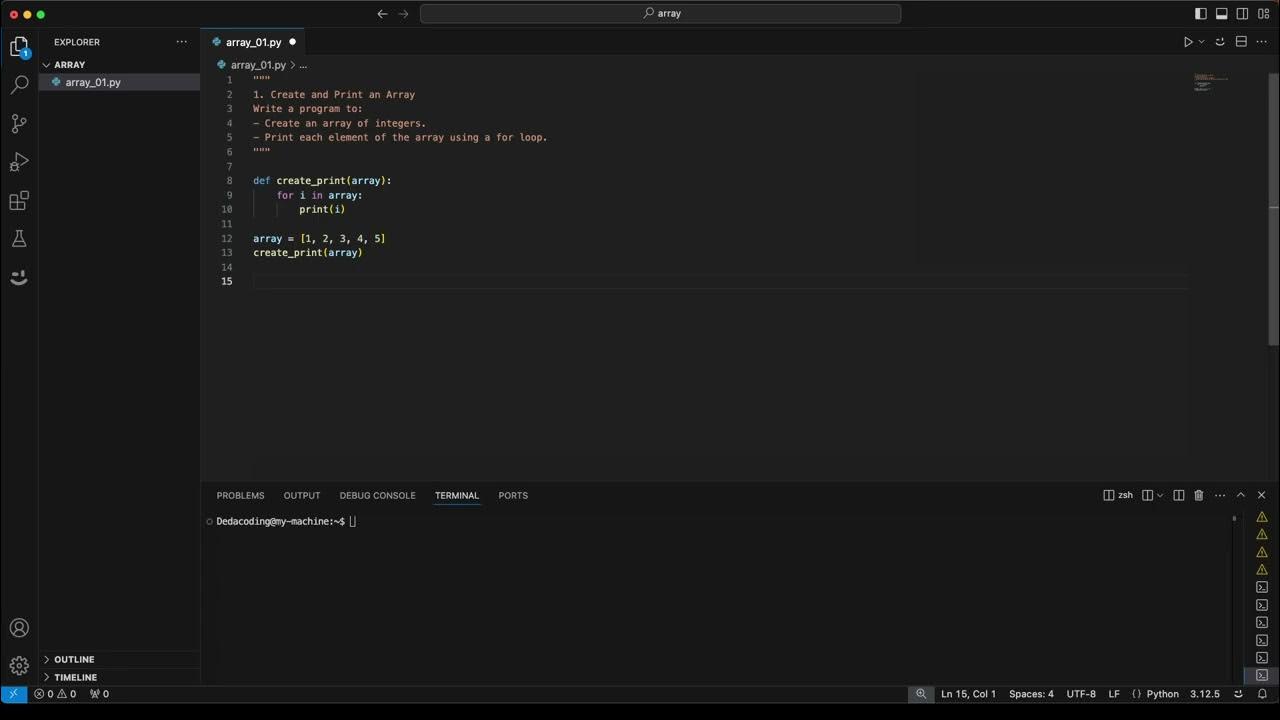The image size is (1280, 720).
Task: Click 'Ln 15, Col 1' in status bar
Action: click(x=968, y=694)
